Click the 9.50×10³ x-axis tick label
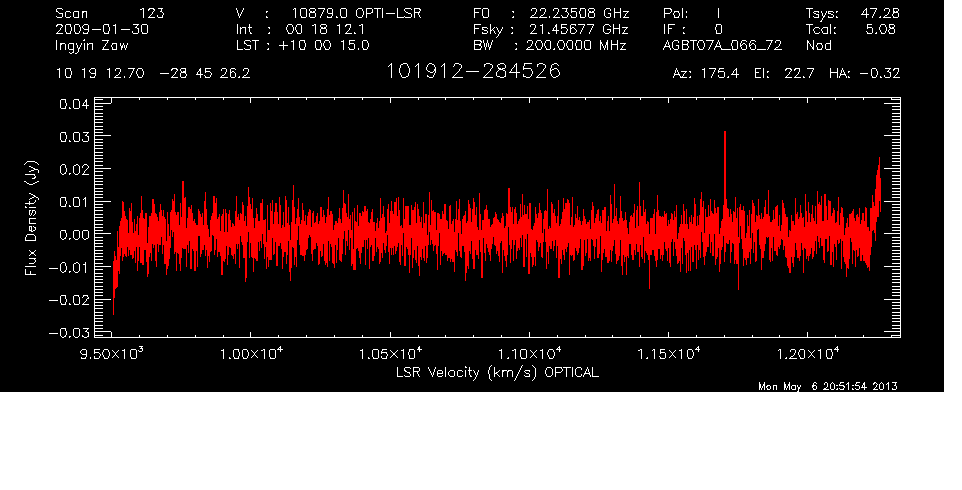This screenshot has height=490, width=962. point(112,353)
